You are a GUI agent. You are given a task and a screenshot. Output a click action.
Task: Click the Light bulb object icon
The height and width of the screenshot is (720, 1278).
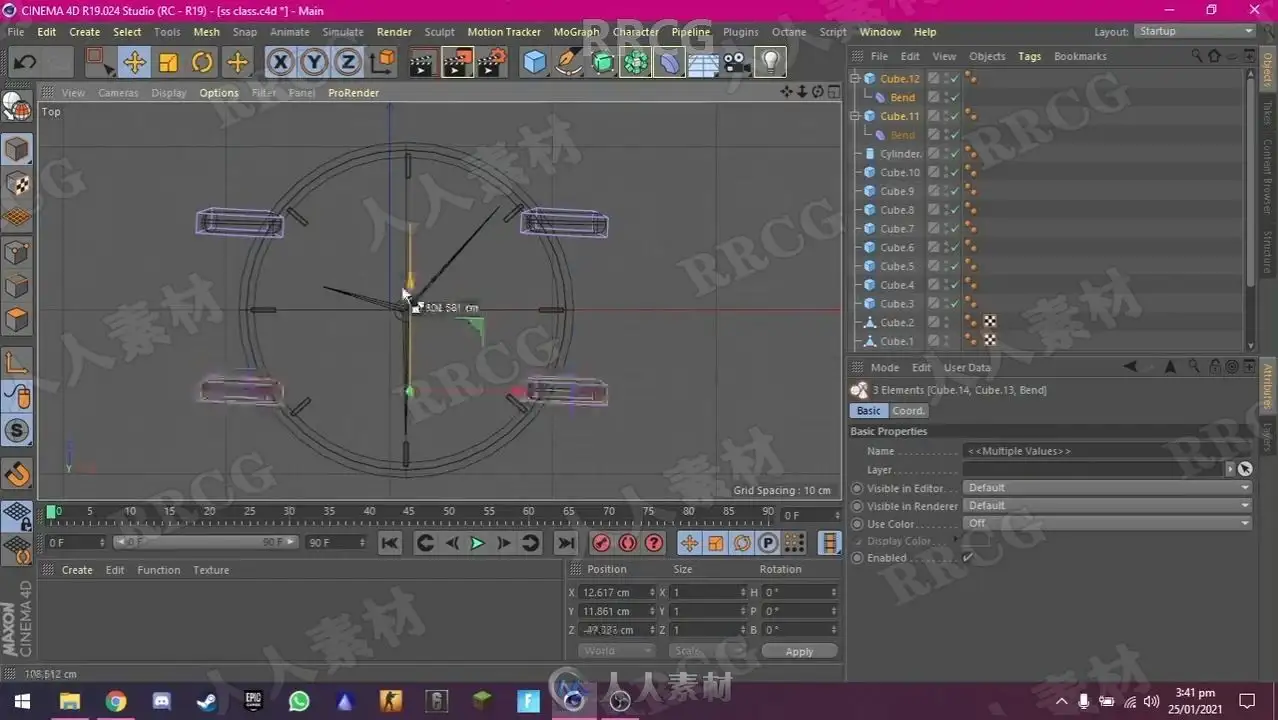coord(769,63)
